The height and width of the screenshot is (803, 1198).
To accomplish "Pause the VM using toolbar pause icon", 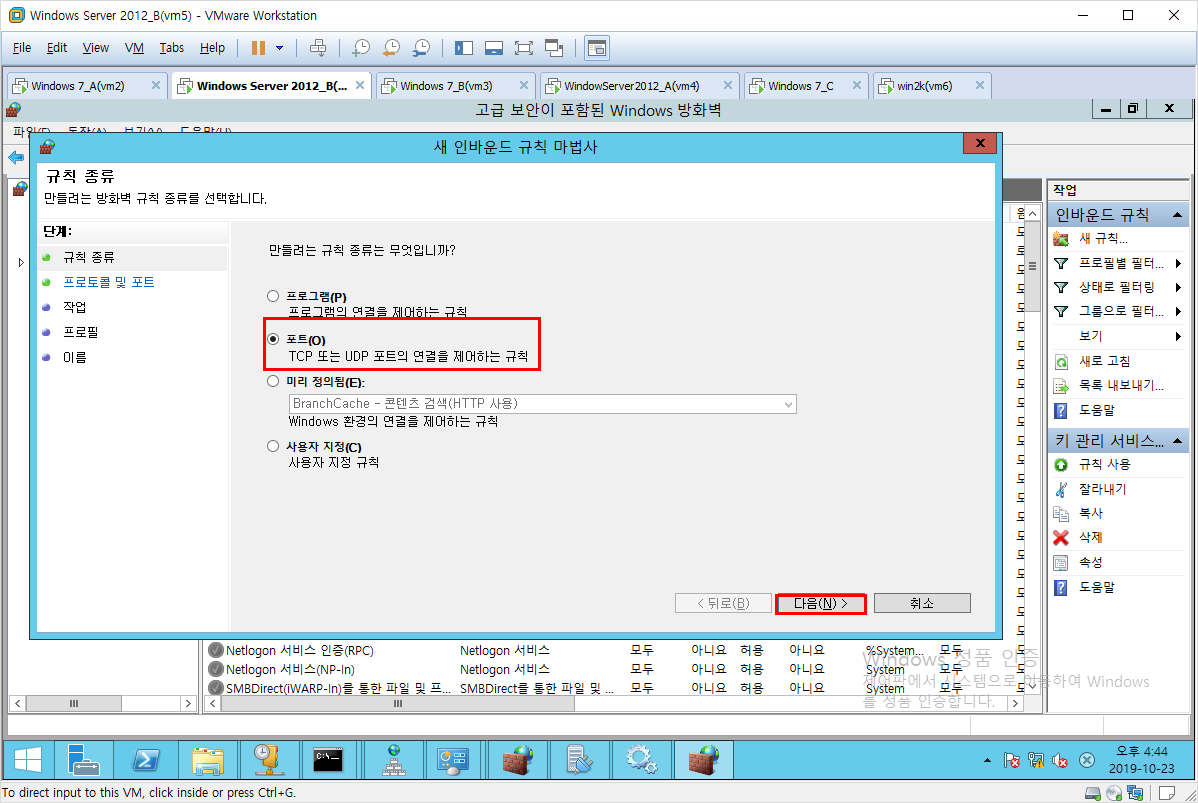I will point(258,48).
